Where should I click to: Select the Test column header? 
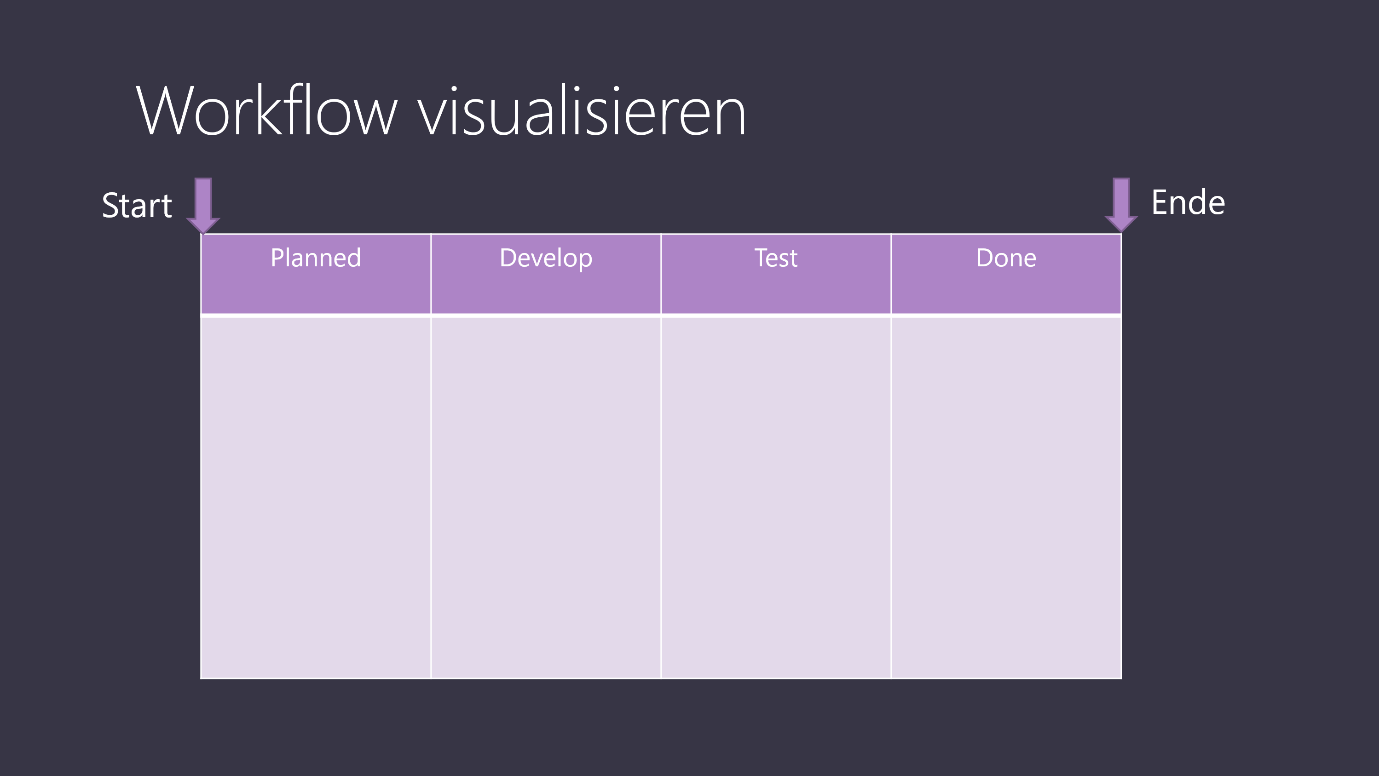(776, 274)
